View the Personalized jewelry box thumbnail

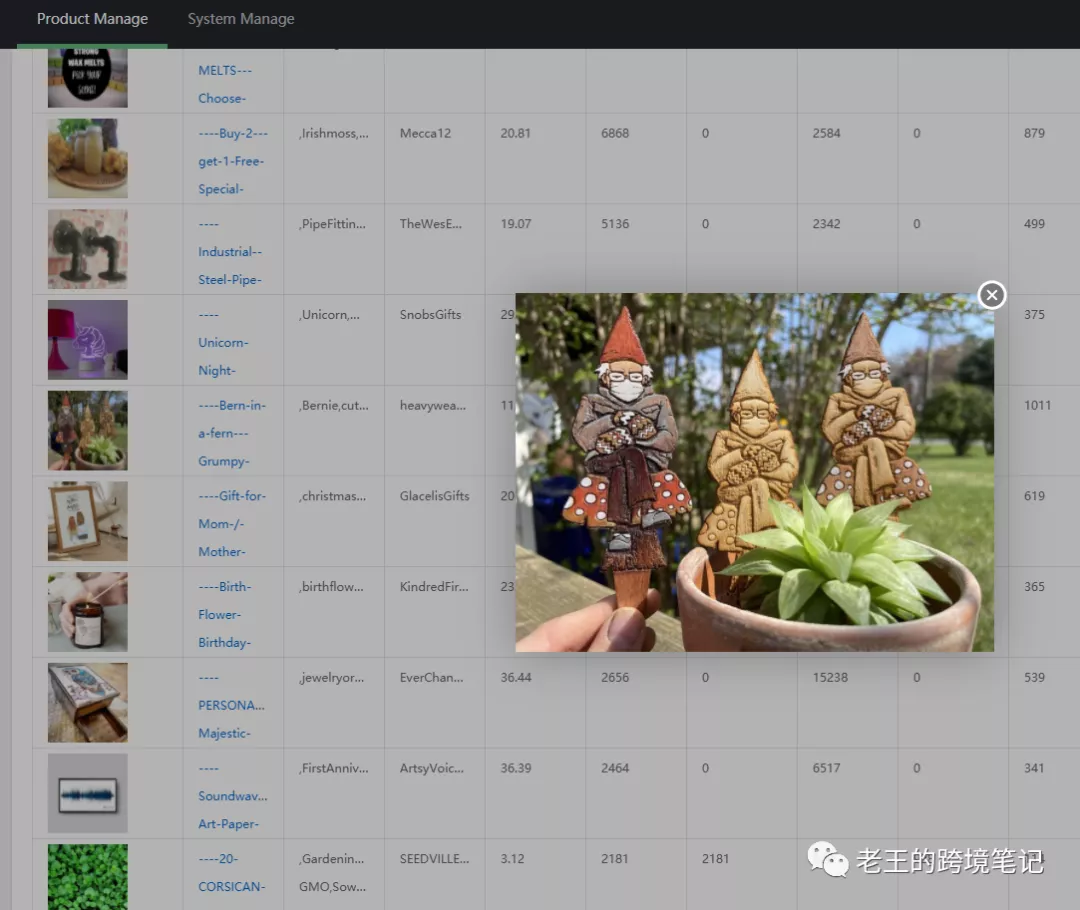[88, 702]
